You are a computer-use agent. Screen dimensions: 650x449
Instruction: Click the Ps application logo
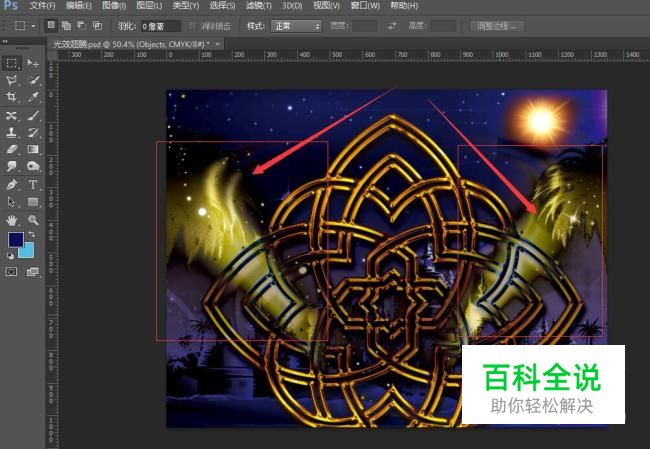click(x=10, y=5)
